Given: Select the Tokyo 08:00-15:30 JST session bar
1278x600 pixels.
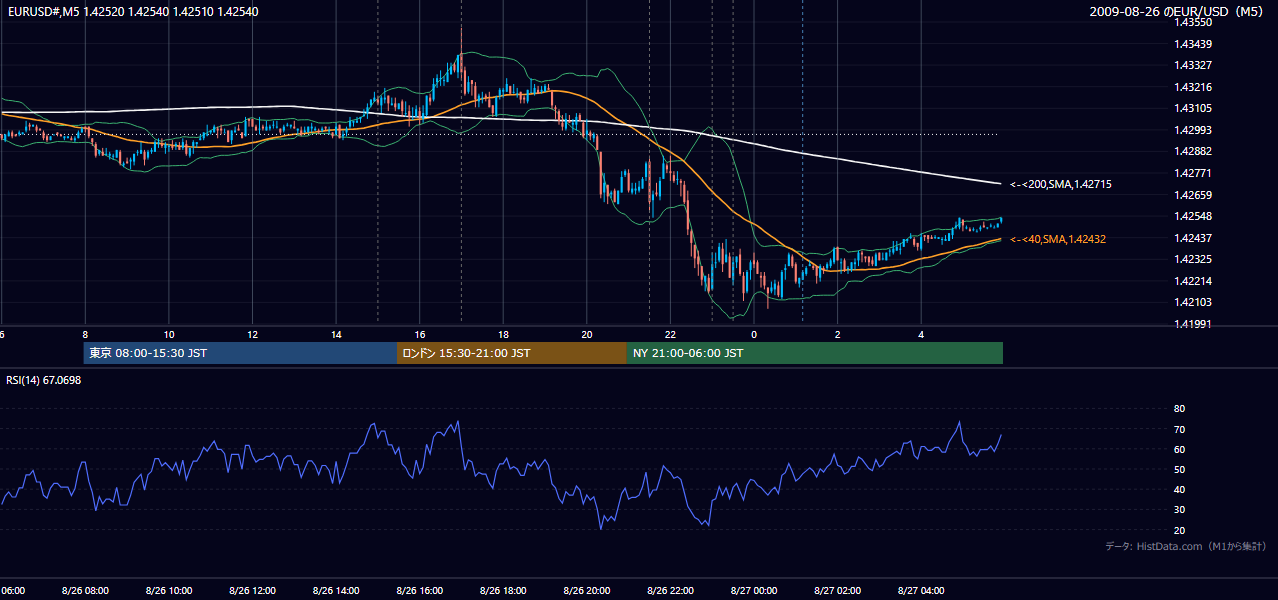Looking at the screenshot, I should [240, 353].
